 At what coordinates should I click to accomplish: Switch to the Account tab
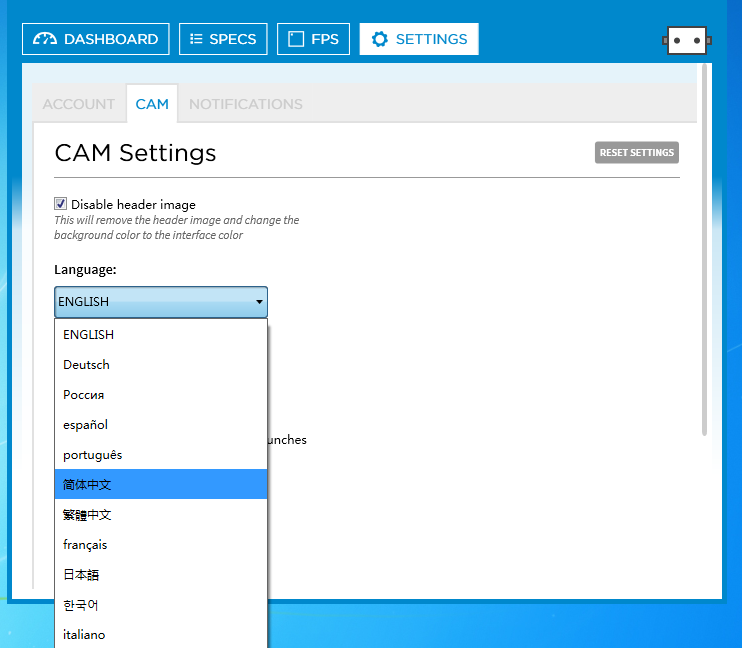[78, 104]
